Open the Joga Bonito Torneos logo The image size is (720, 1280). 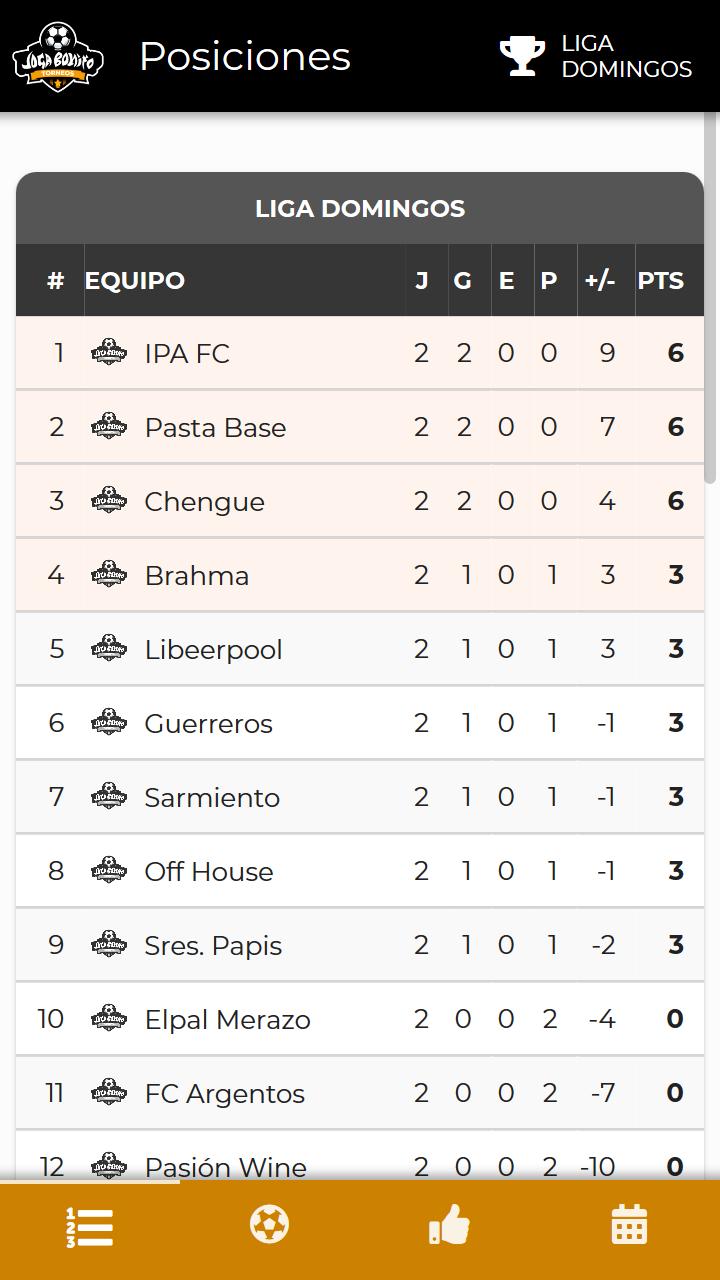coord(58,56)
